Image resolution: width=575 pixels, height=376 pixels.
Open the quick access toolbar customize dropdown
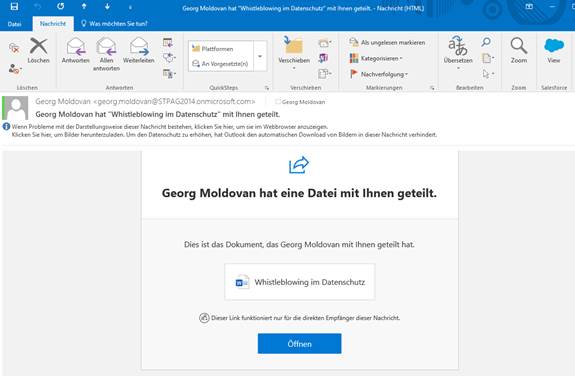[x=130, y=7]
